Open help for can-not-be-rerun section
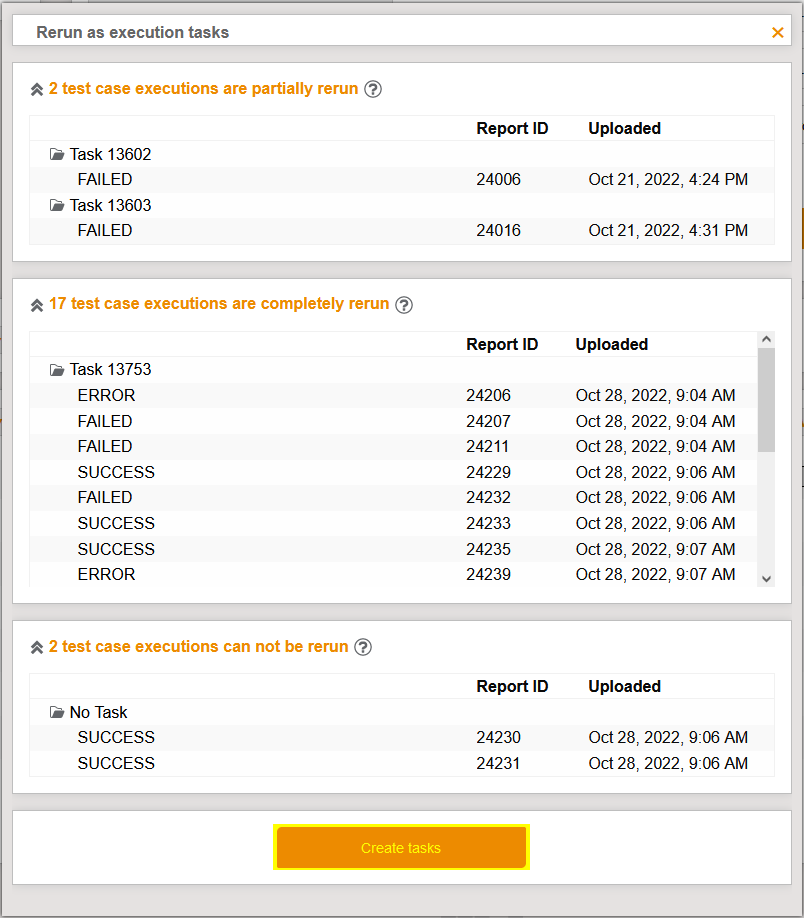 [362, 647]
